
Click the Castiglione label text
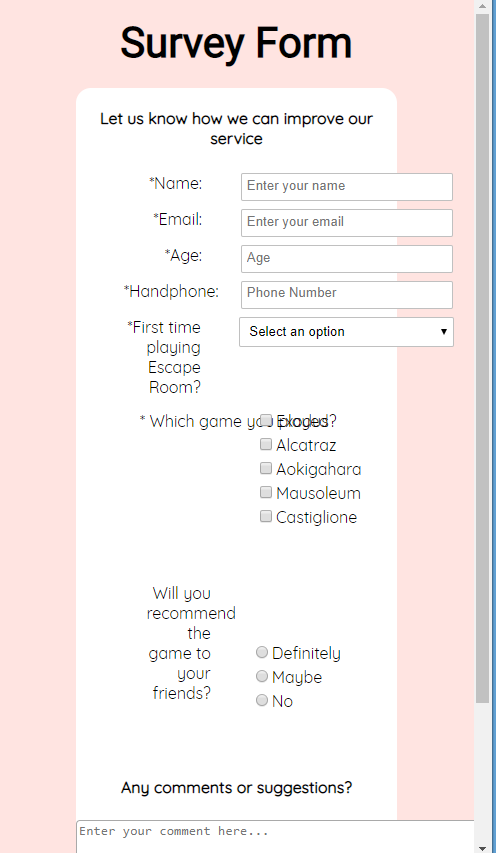(x=317, y=517)
